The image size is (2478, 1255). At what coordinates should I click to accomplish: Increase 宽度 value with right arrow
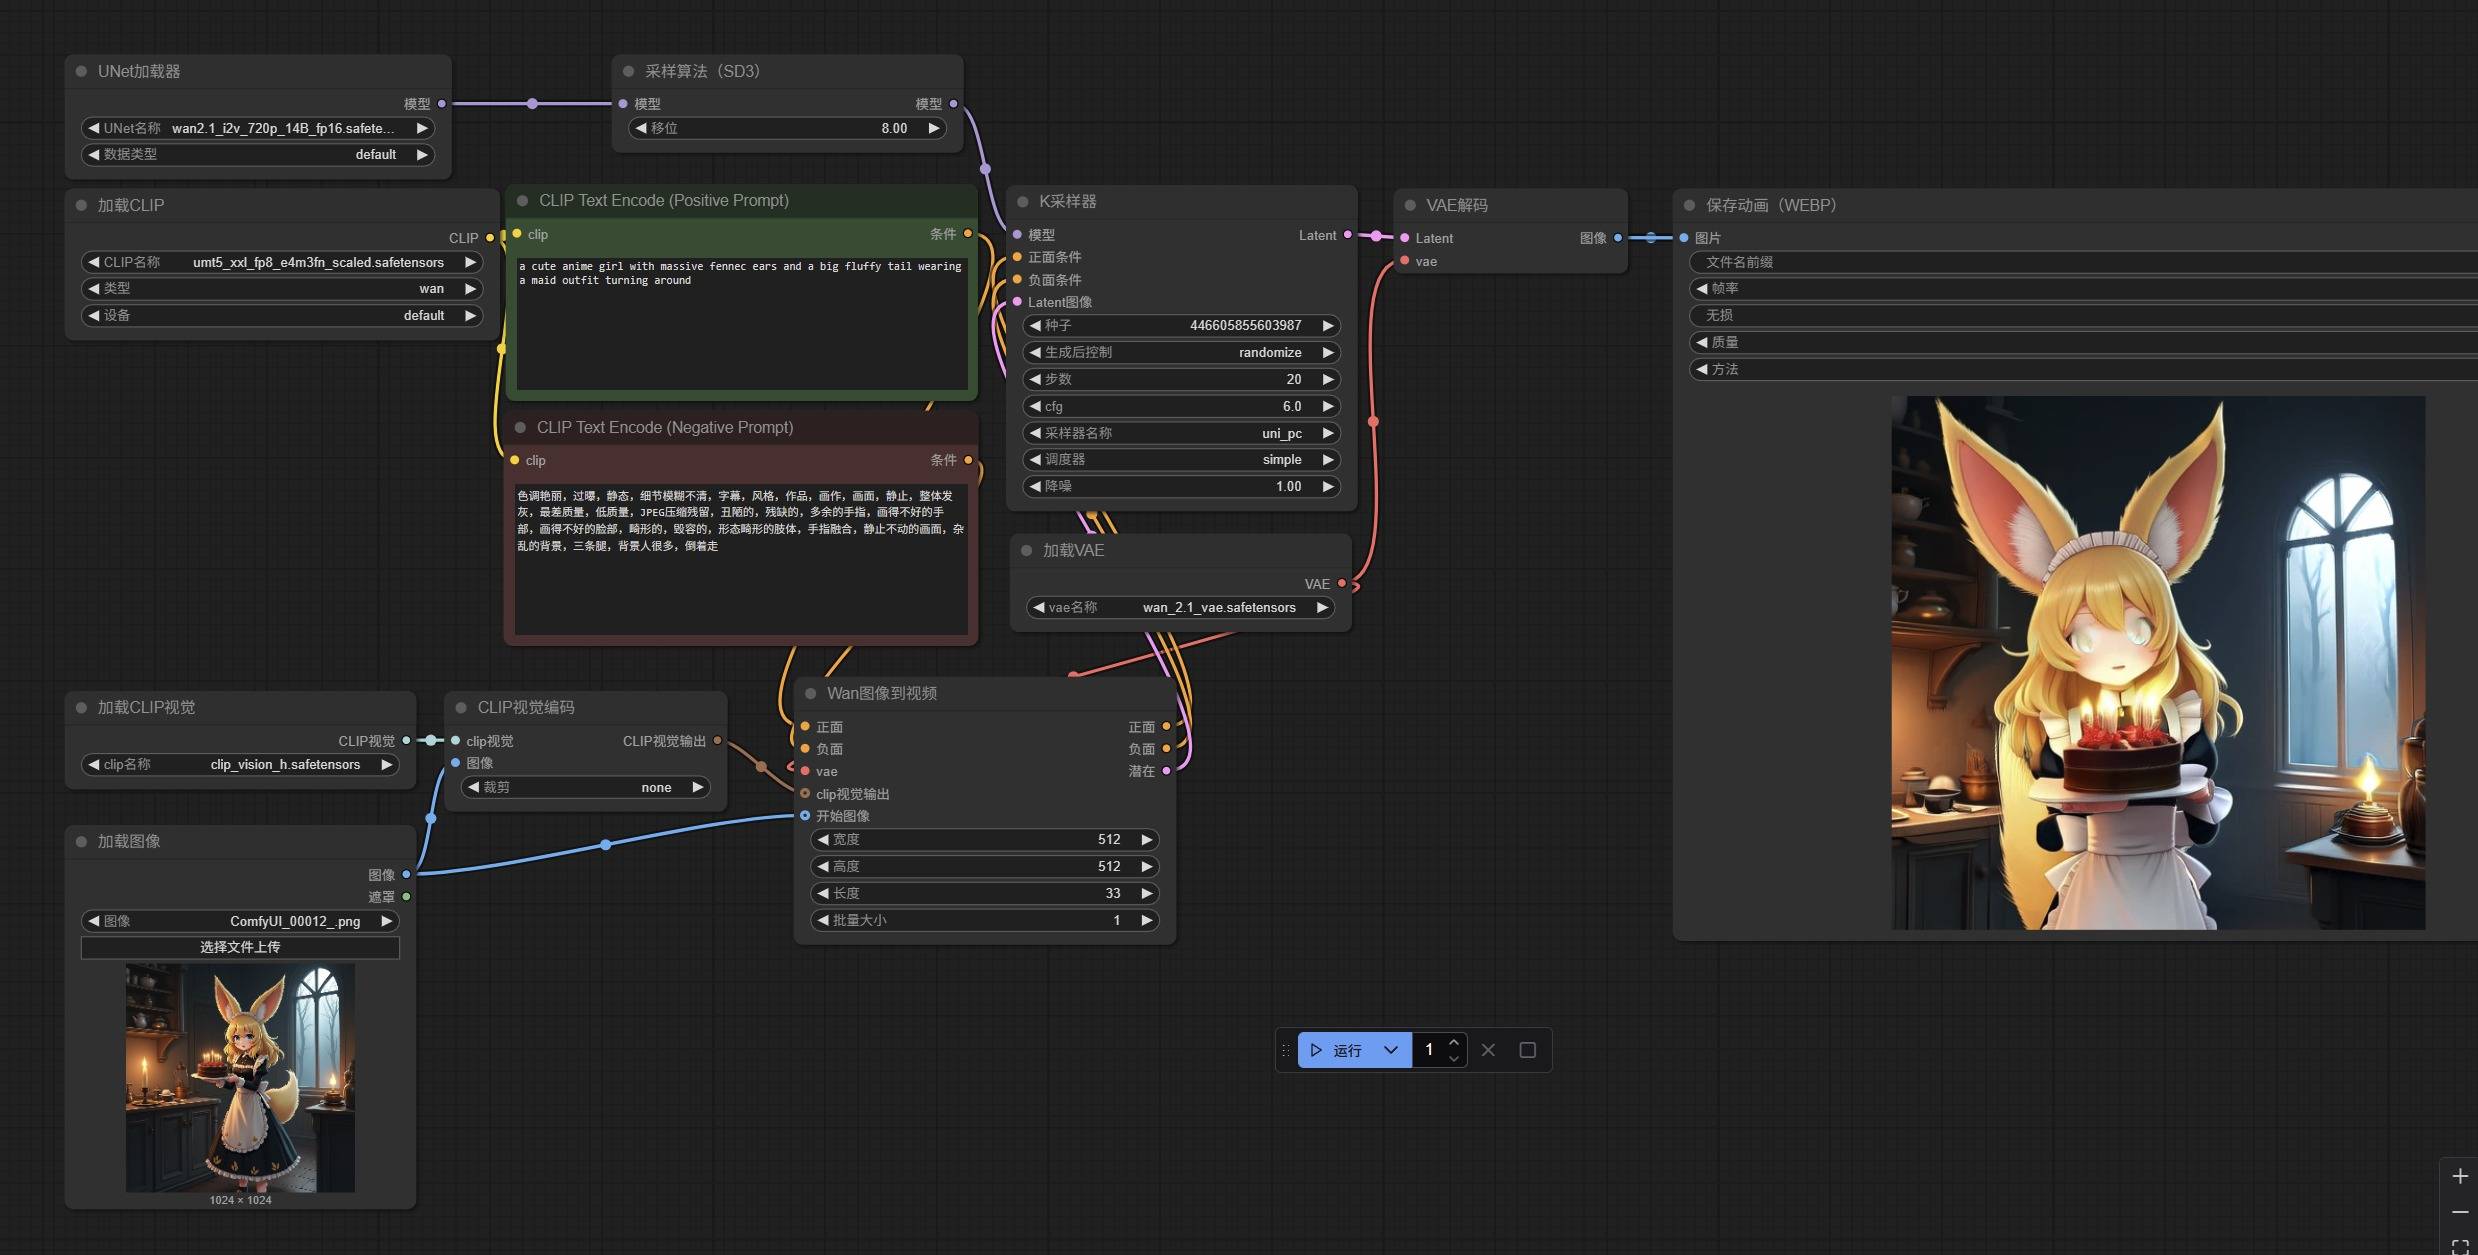(1147, 840)
